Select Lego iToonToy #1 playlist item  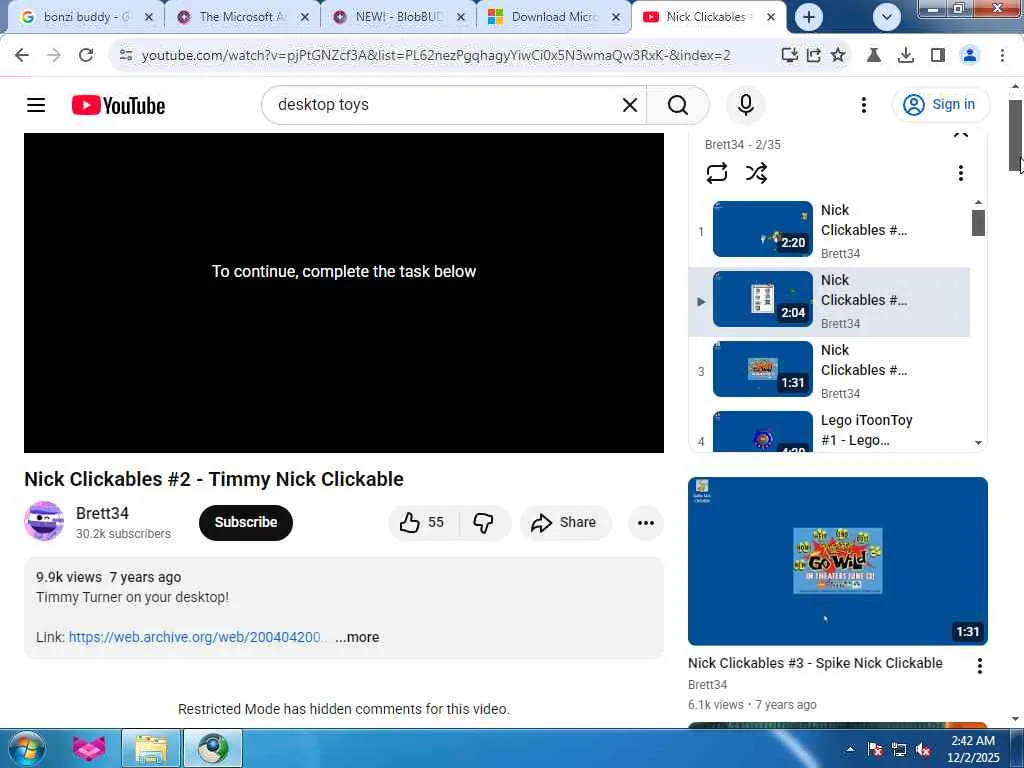829,430
